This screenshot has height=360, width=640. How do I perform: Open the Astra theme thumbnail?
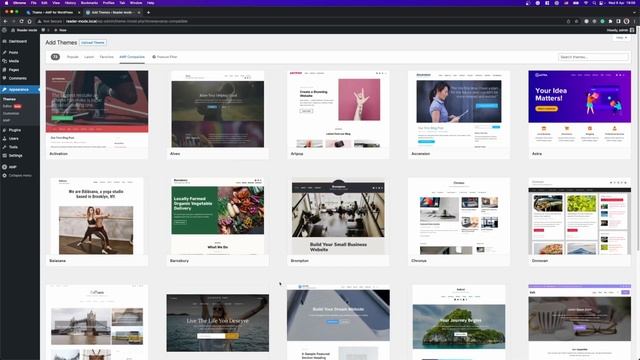click(x=580, y=109)
